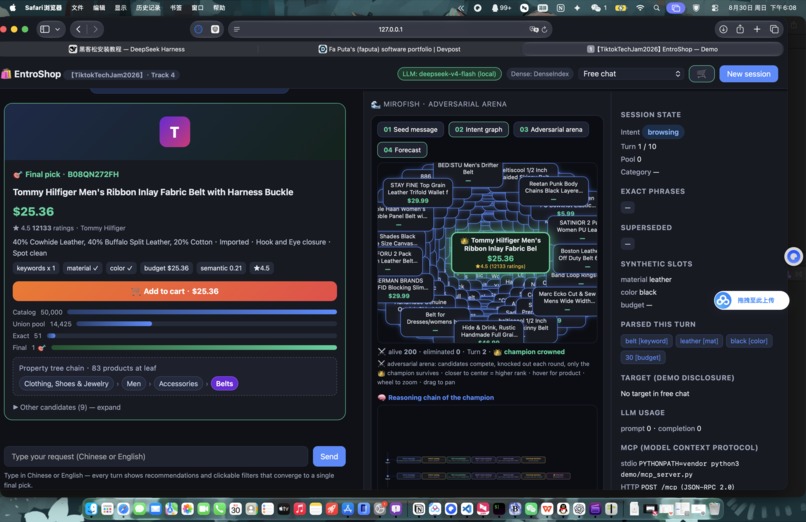The image size is (806, 522).
Task: Select the EntroShop Demo browser tab
Action: click(652, 49)
